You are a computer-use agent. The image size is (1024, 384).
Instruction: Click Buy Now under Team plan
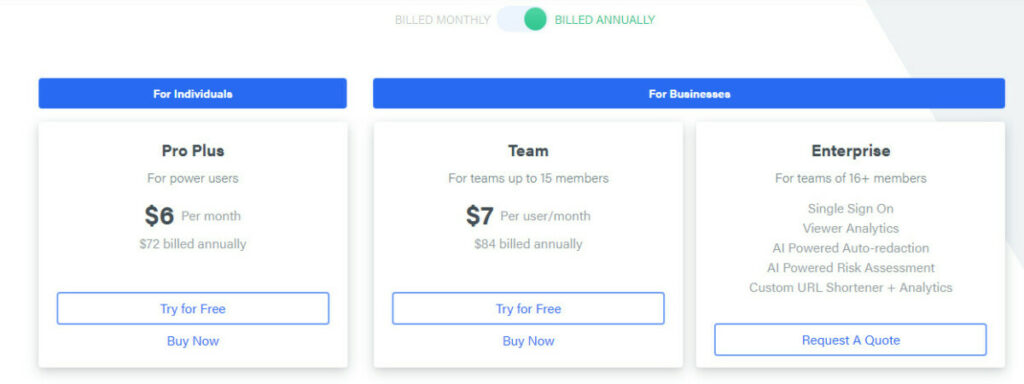(528, 341)
